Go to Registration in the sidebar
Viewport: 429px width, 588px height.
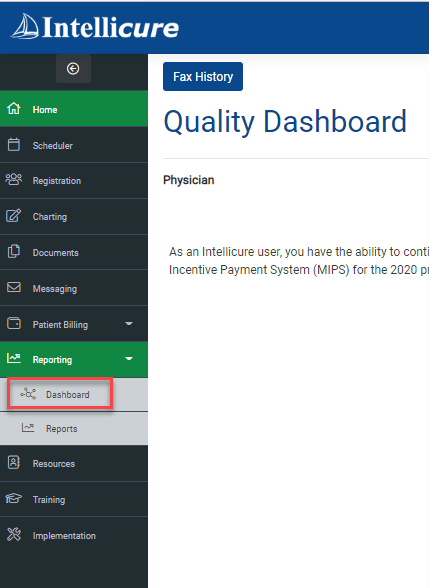pyautogui.click(x=74, y=180)
